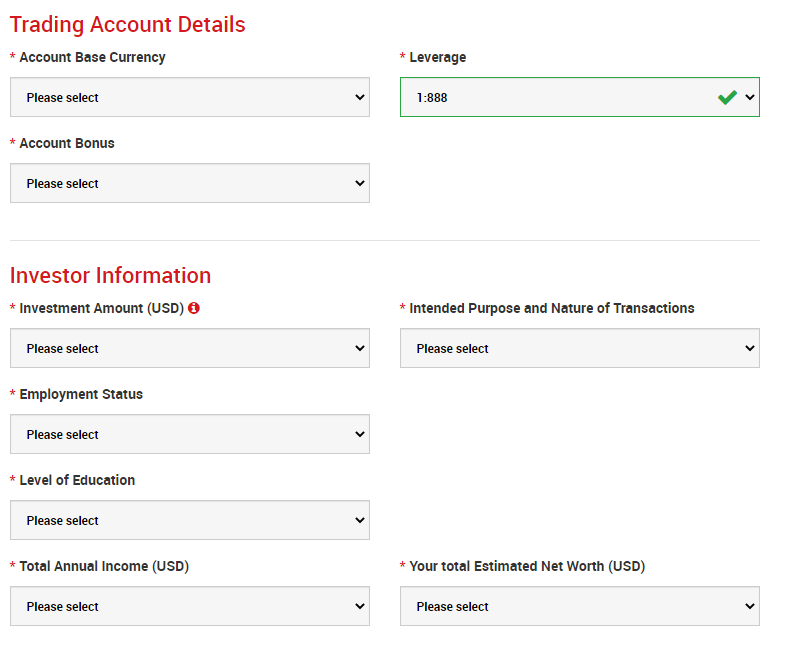800x655 pixels.
Task: Click the Account Base Currency label text
Action: pyautogui.click(x=92, y=57)
